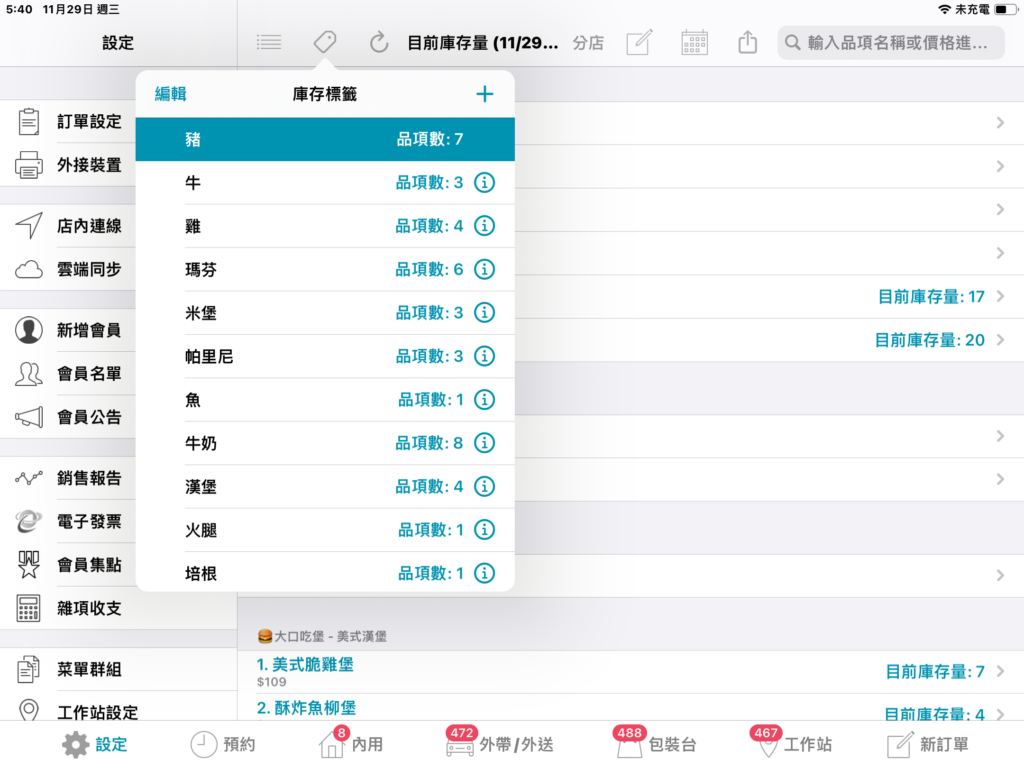Open the edit pencil icon in toolbar
Screen dimensions: 1024x768
pos(639,43)
